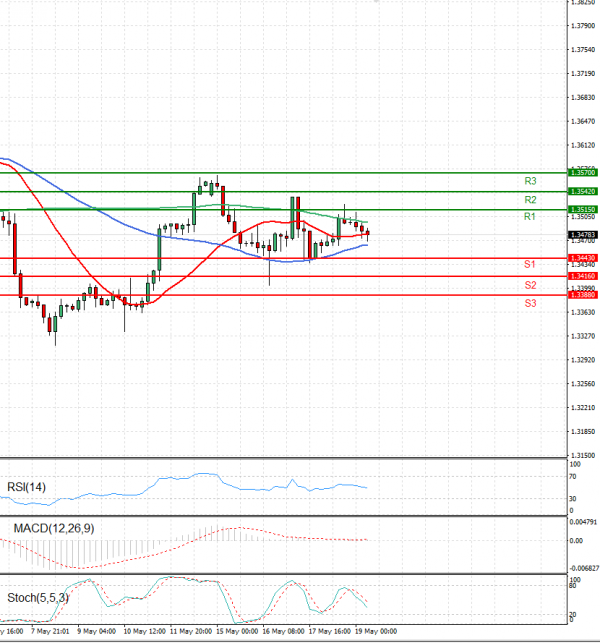Click the S3 support label
Viewport: 600px width, 643px height.
530,303
